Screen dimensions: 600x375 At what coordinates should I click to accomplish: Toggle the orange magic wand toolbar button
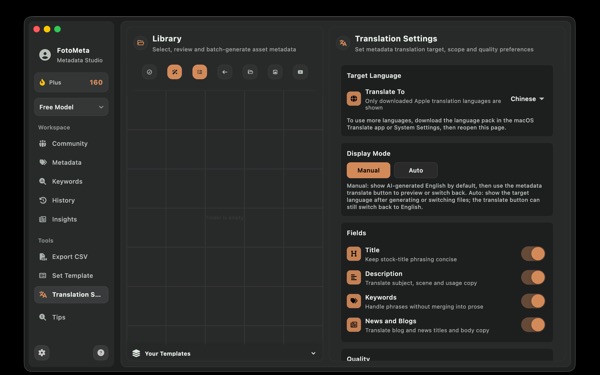pyautogui.click(x=174, y=72)
